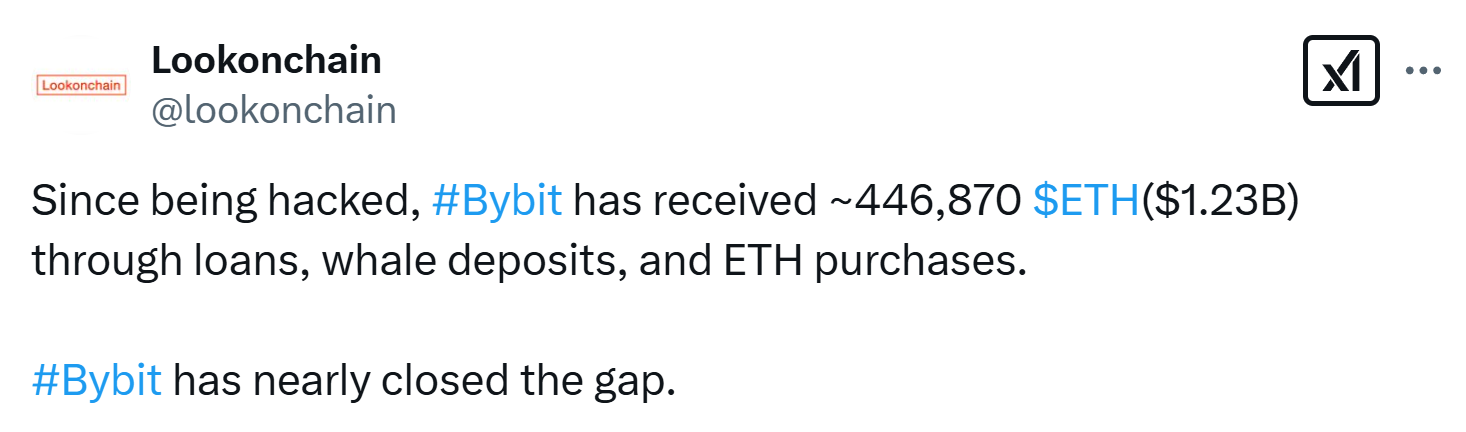Open the Grok explain-this-post icon
The image size is (1466, 432).
click(x=1341, y=70)
